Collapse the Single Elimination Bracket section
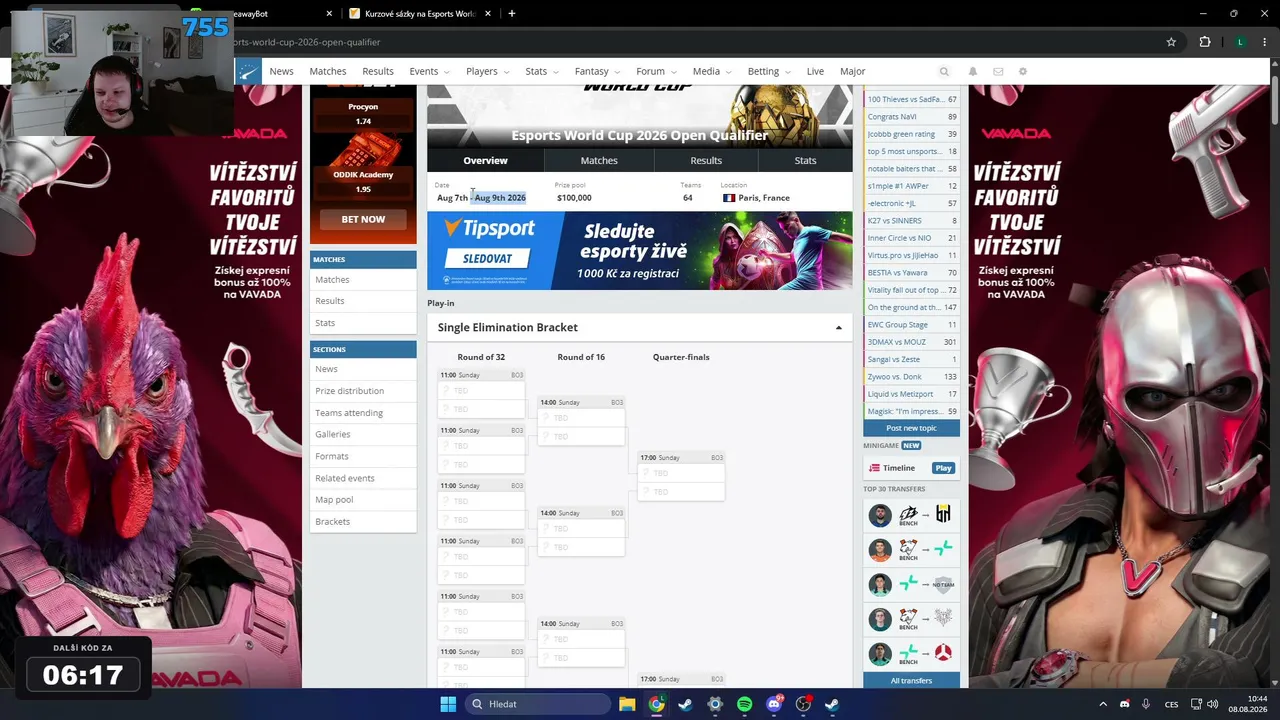 tap(838, 328)
